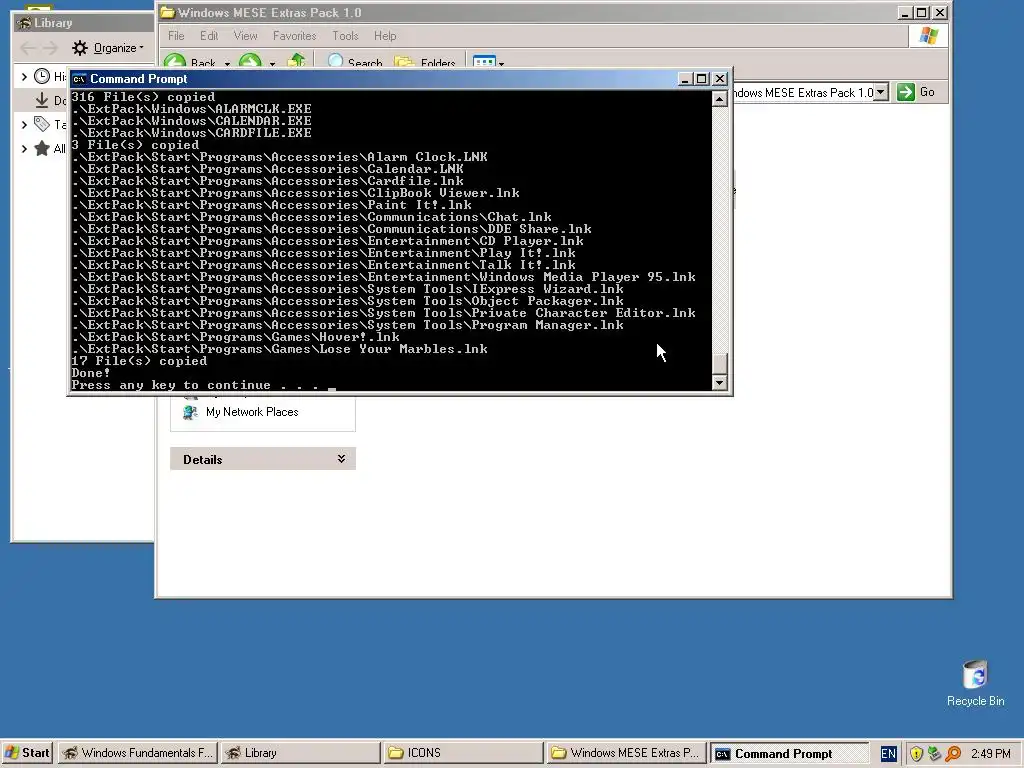Open Search in the Explorer toolbar

click(355, 62)
